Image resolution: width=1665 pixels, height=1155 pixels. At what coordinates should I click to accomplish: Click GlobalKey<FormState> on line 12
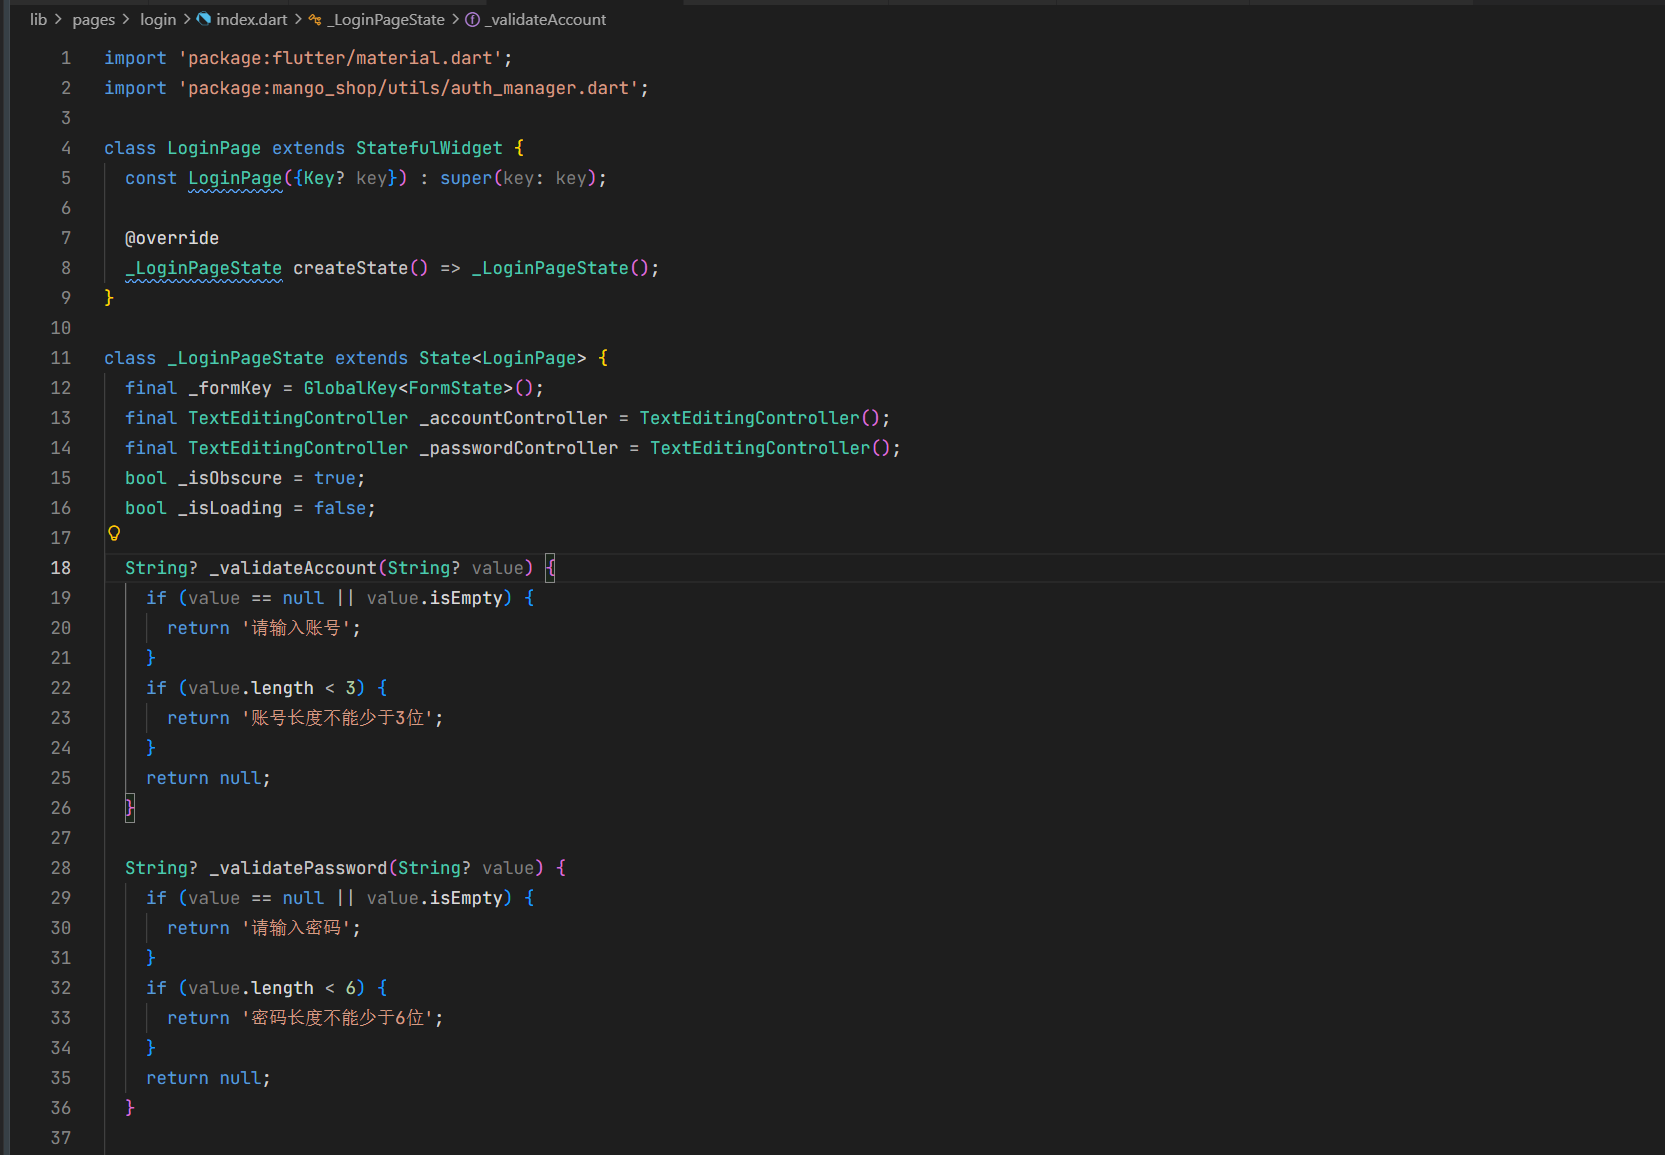click(408, 388)
